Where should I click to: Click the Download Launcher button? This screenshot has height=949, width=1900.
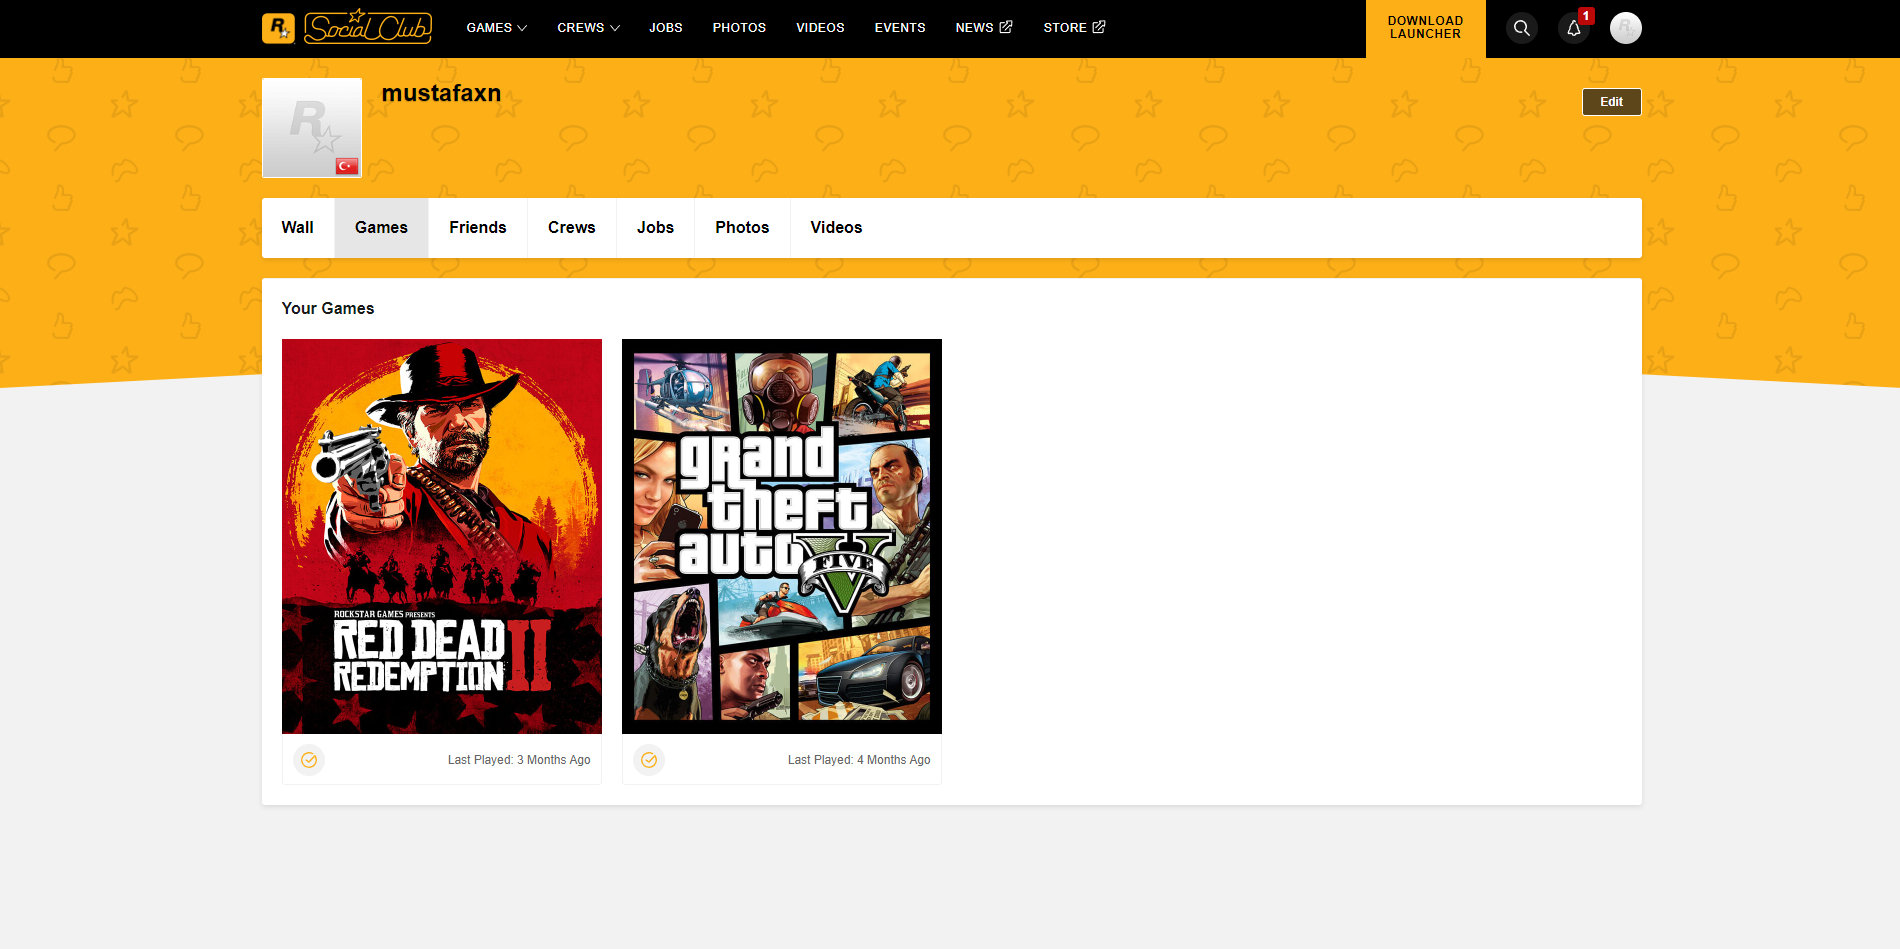point(1426,28)
